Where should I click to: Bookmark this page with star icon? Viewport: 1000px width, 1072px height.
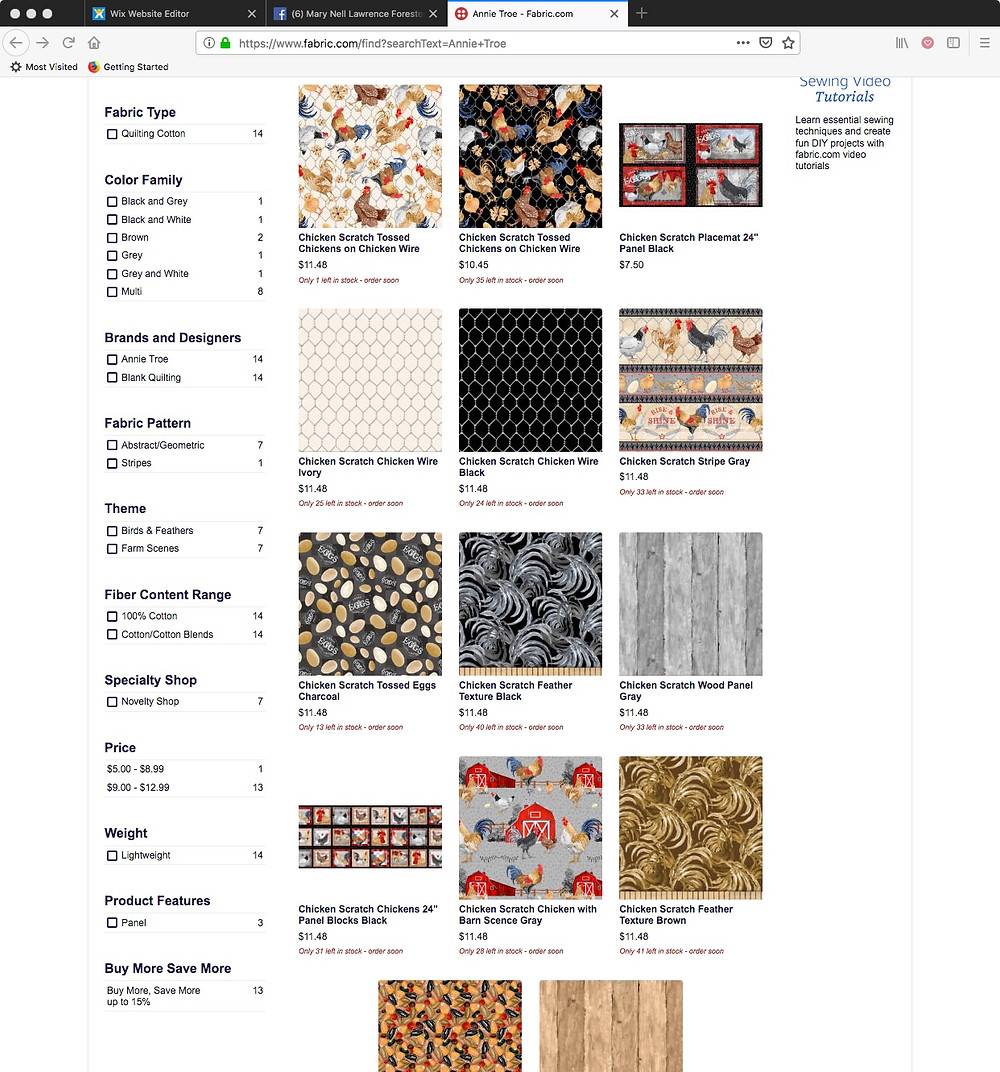tap(788, 43)
